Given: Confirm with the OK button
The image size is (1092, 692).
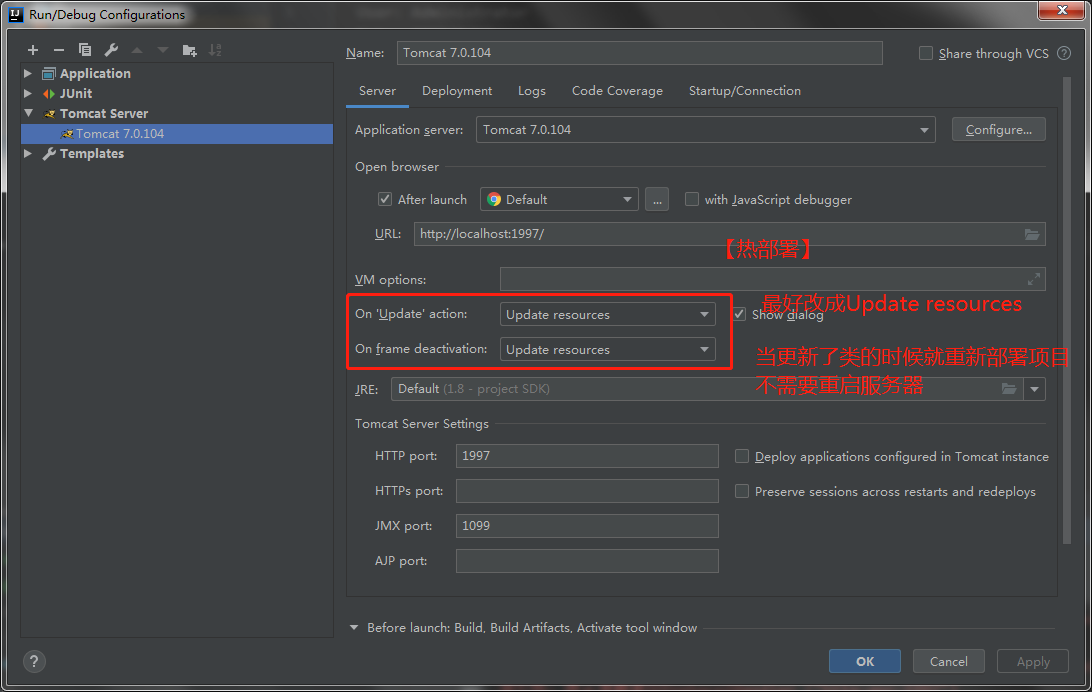Looking at the screenshot, I should [x=864, y=661].
